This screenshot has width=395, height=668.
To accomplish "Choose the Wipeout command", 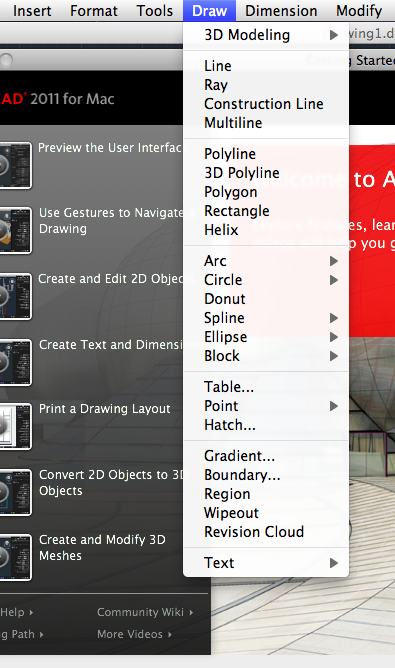I will [x=266, y=513].
